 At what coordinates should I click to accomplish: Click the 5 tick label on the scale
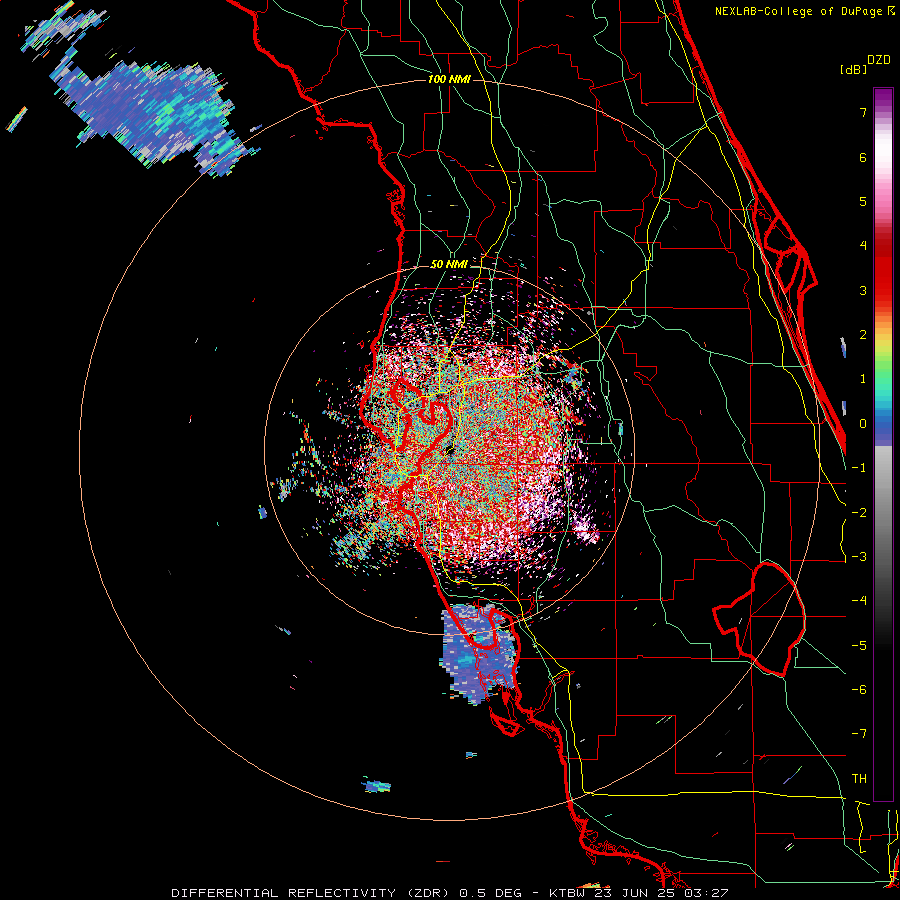coord(863,201)
